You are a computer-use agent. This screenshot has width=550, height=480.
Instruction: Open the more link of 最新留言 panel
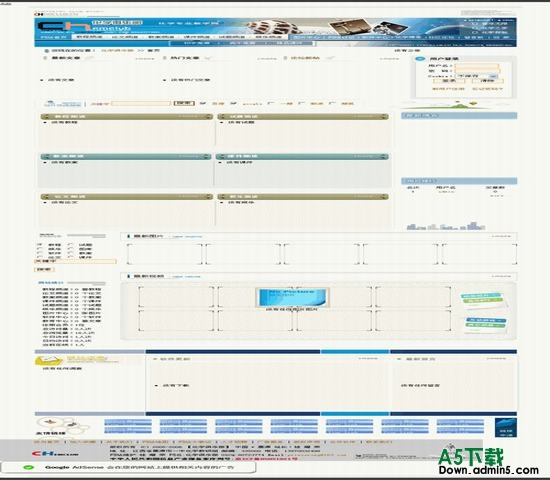coord(497,359)
